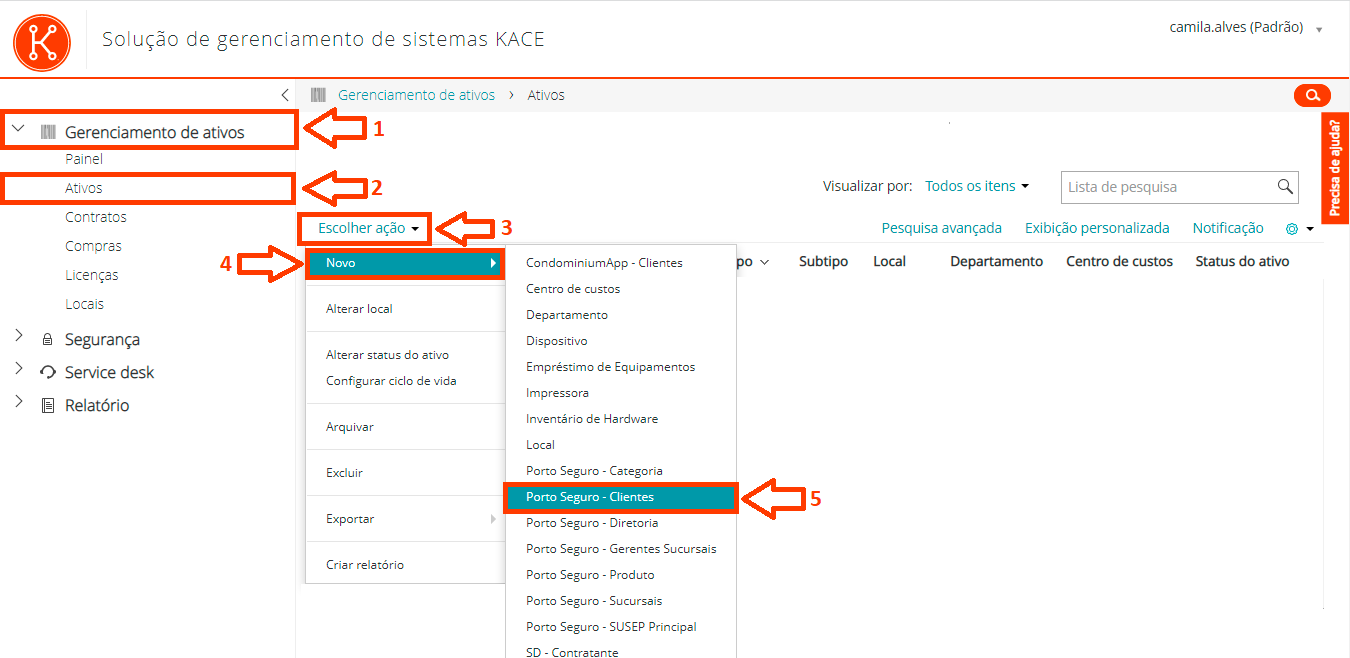Click the Notificação link
The width and height of the screenshot is (1350, 658).
[1228, 229]
